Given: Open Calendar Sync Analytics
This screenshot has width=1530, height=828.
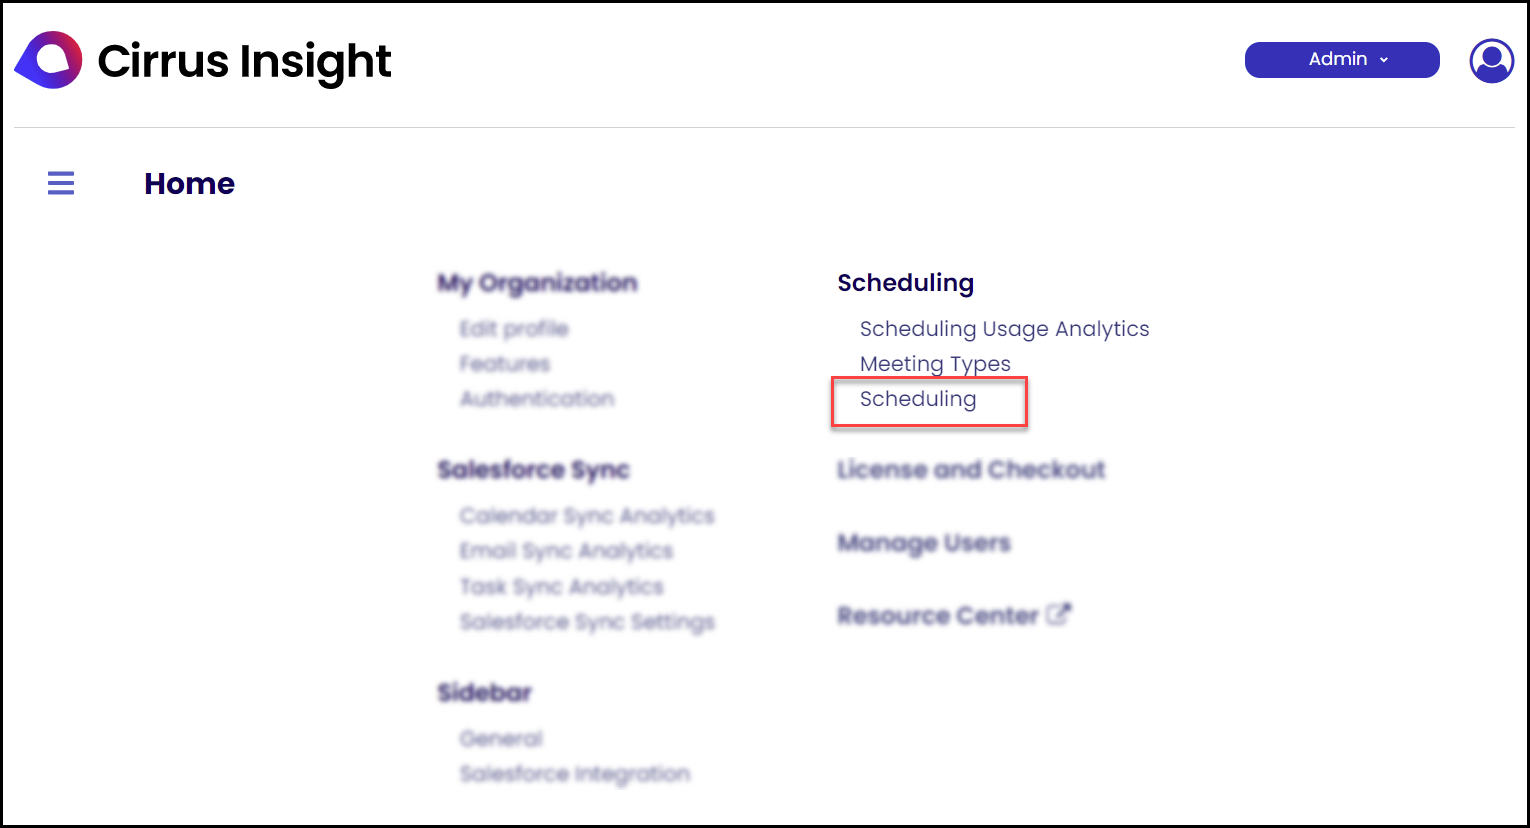Looking at the screenshot, I should click(587, 516).
